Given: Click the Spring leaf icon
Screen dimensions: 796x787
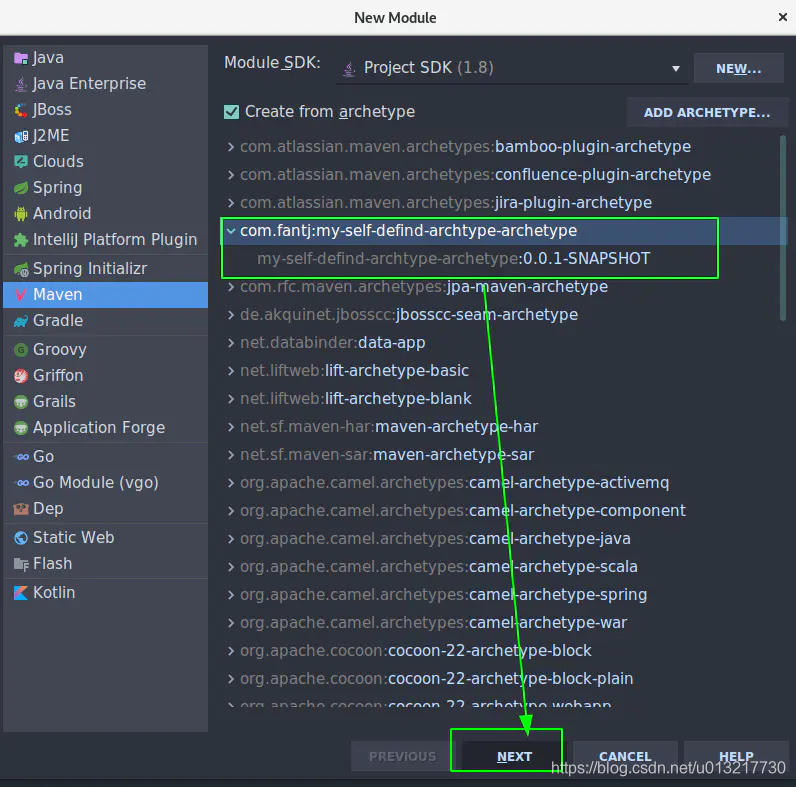Looking at the screenshot, I should pos(21,188).
